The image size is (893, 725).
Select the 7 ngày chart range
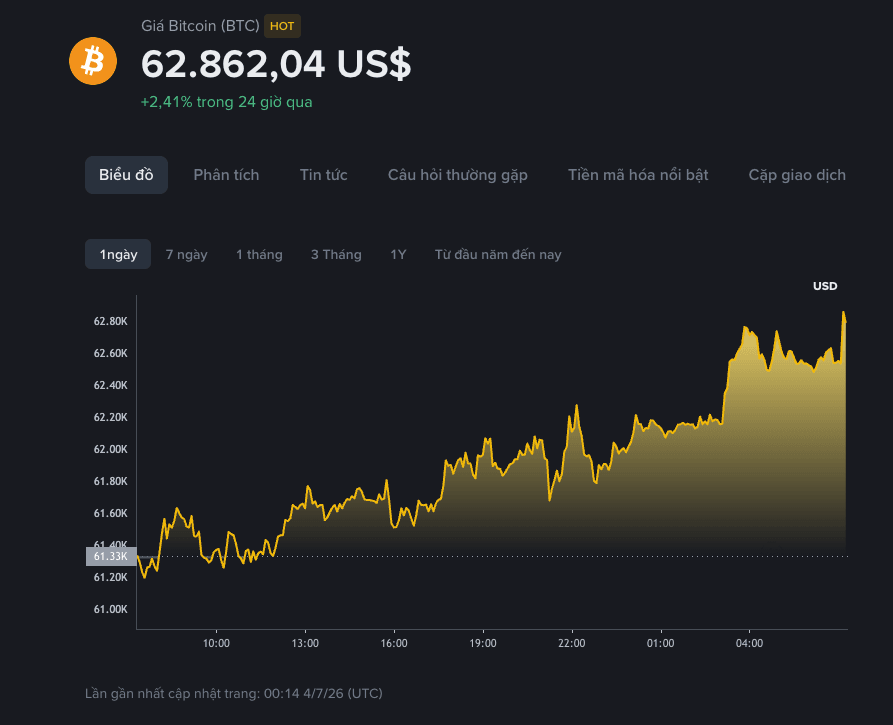[x=186, y=255]
